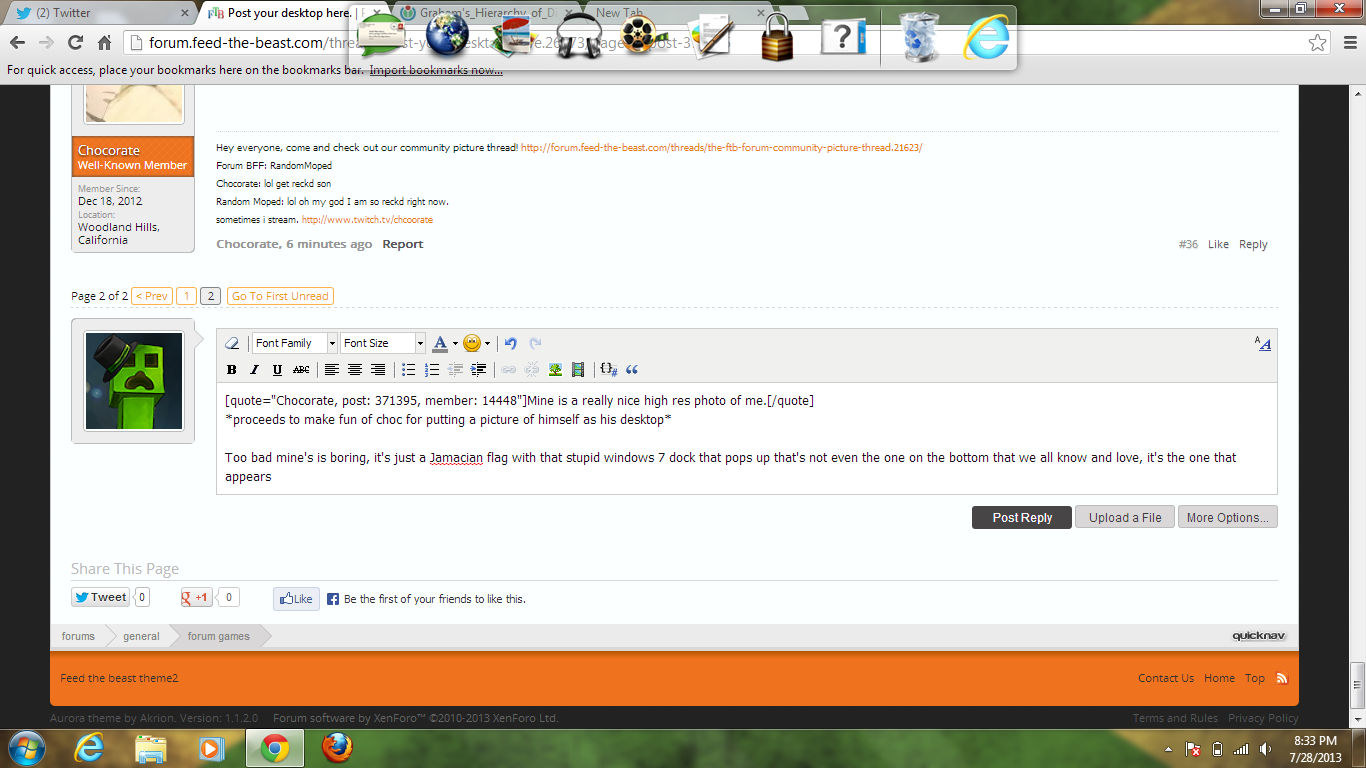Toggle italic formatting in the editor
The width and height of the screenshot is (1366, 768).
(x=255, y=370)
